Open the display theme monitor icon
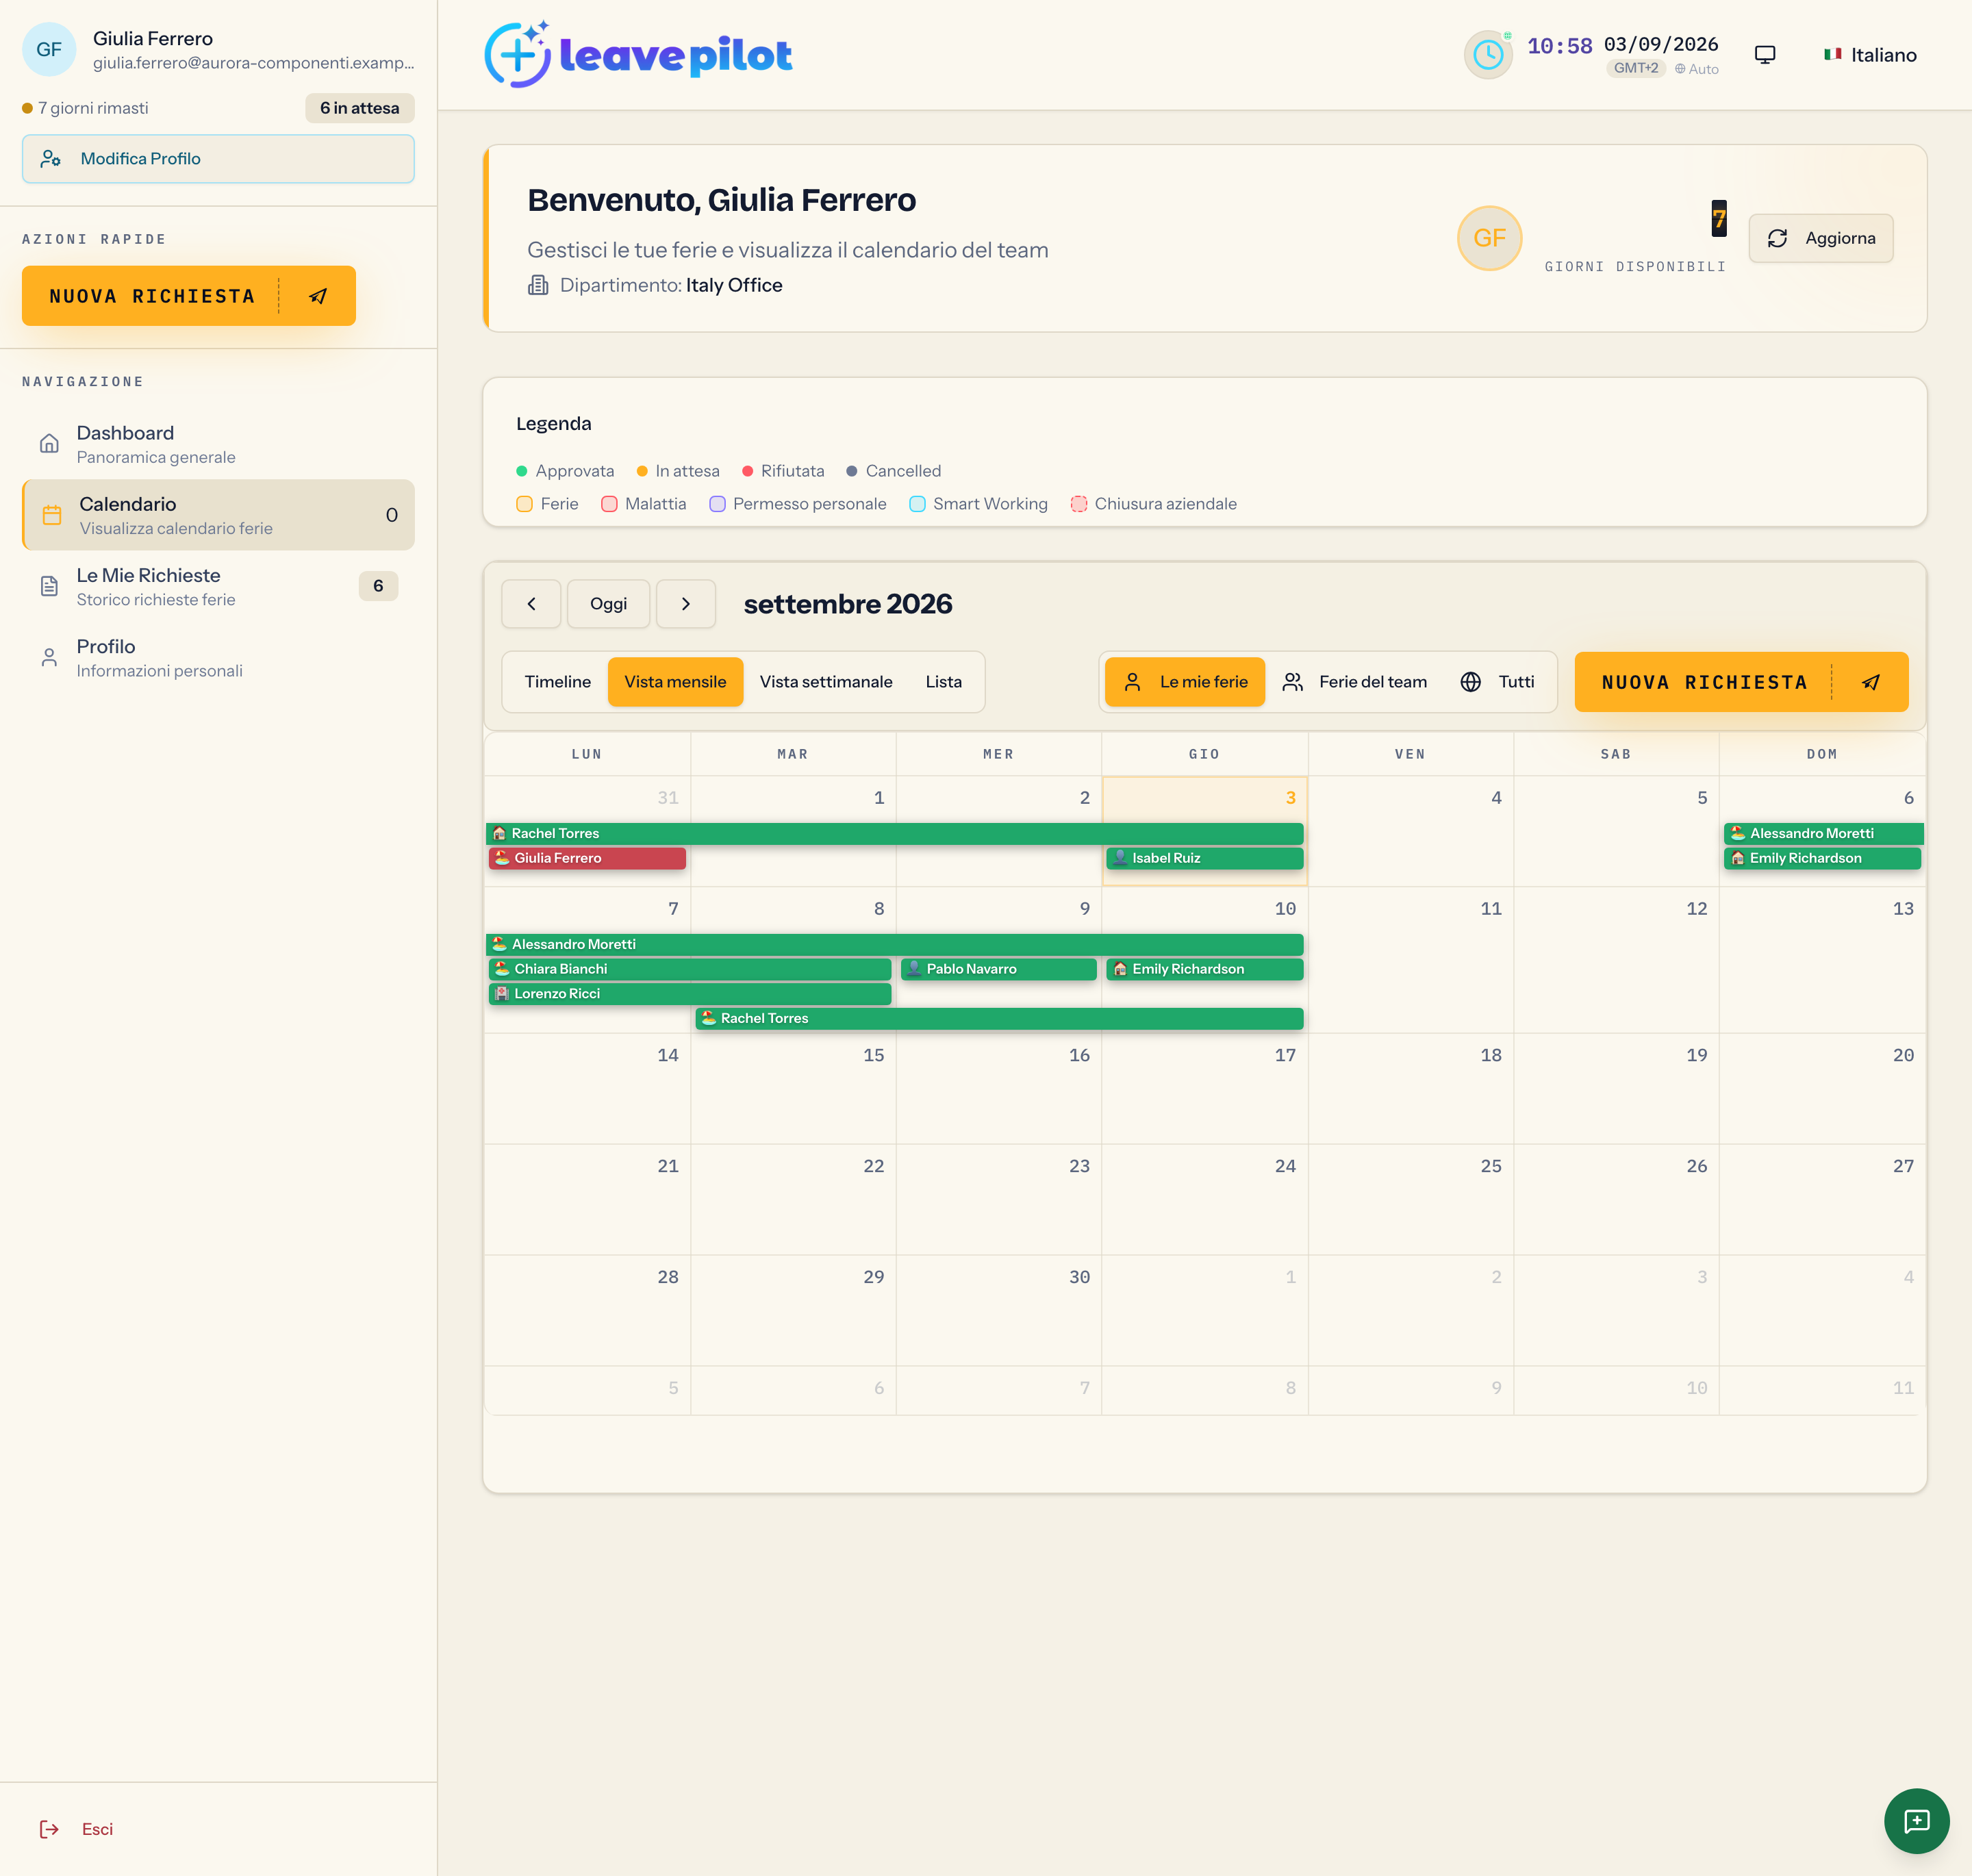The width and height of the screenshot is (1972, 1876). 1765,55
